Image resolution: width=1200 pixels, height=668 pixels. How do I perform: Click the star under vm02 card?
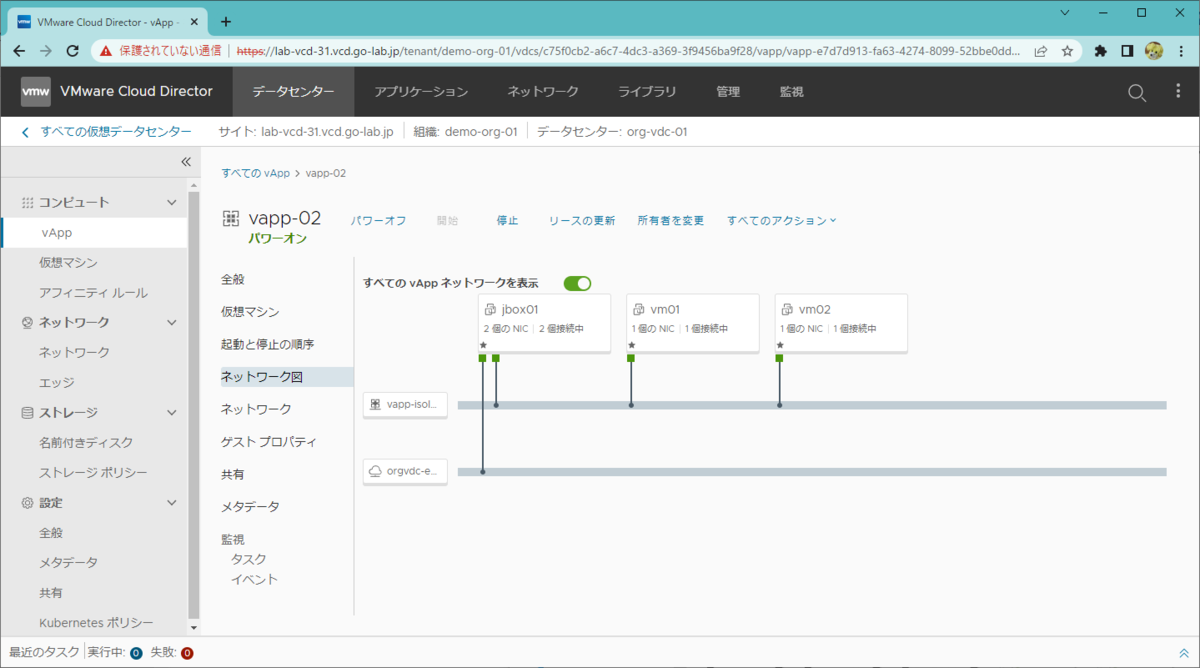pos(780,345)
